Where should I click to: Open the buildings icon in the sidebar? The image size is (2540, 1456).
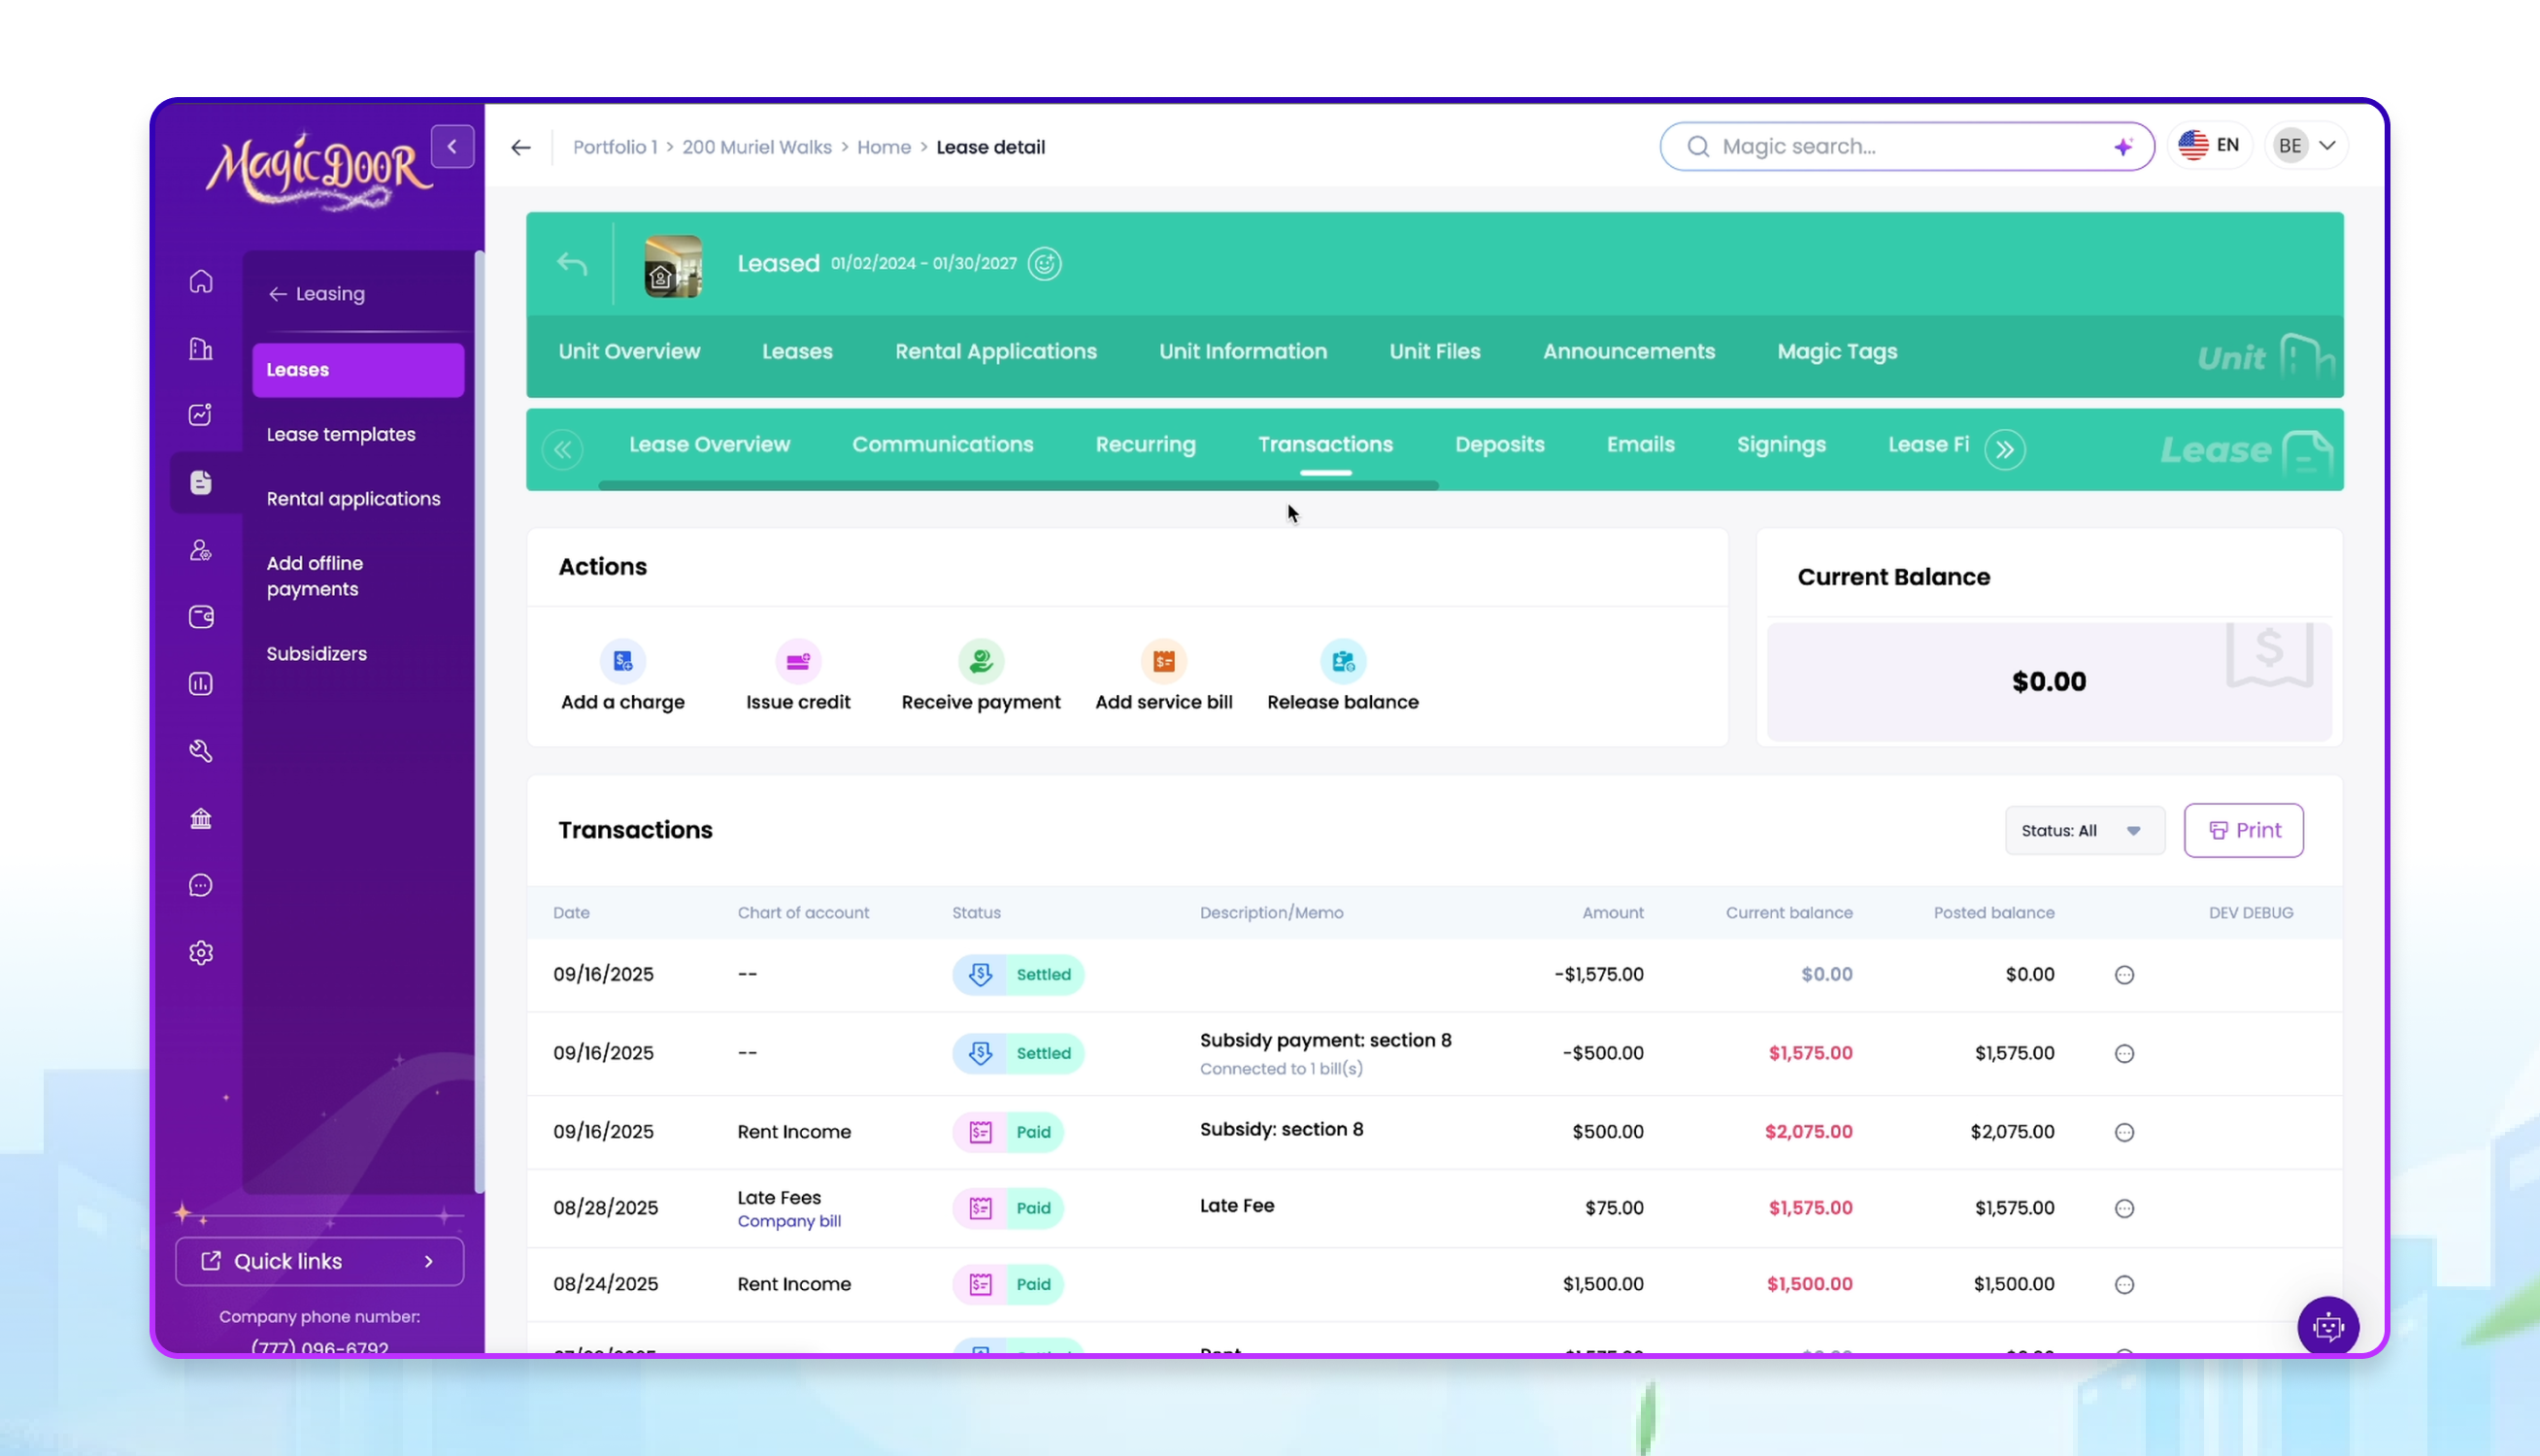tap(201, 348)
